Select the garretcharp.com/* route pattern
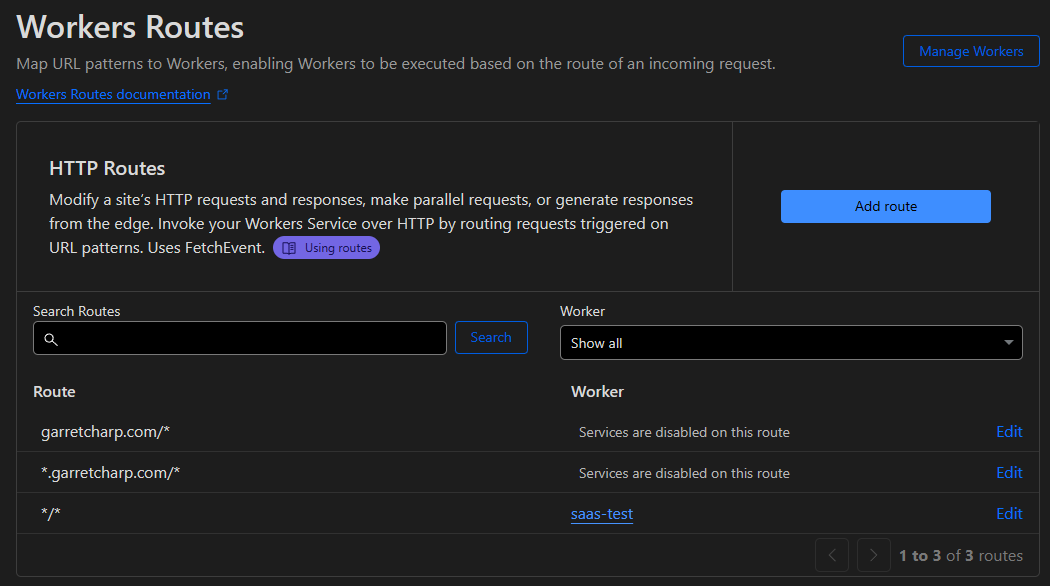This screenshot has height=586, width=1050. click(103, 432)
